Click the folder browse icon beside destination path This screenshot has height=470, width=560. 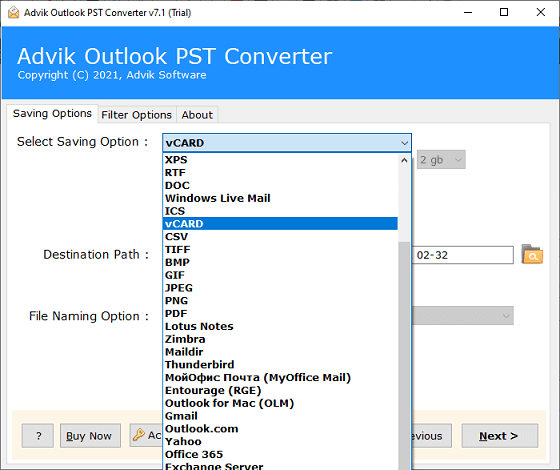pyautogui.click(x=532, y=255)
